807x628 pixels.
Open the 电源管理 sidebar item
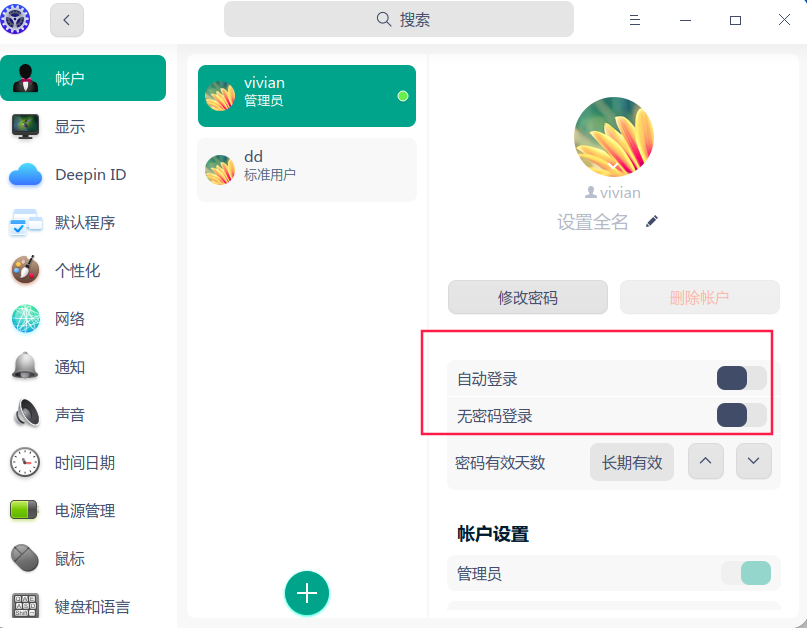pos(84,511)
